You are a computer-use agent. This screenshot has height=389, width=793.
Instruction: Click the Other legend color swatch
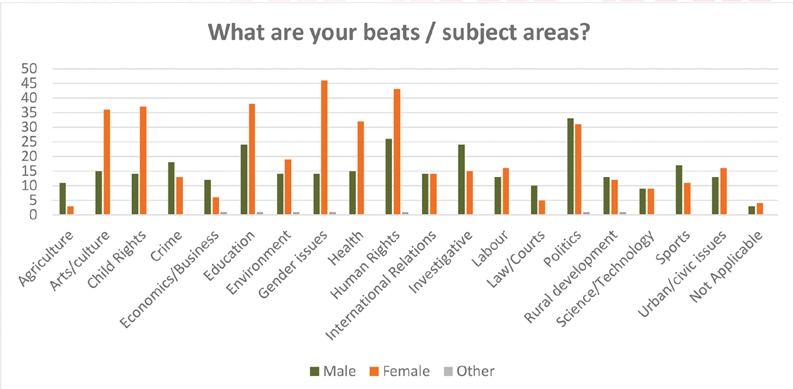click(x=449, y=372)
